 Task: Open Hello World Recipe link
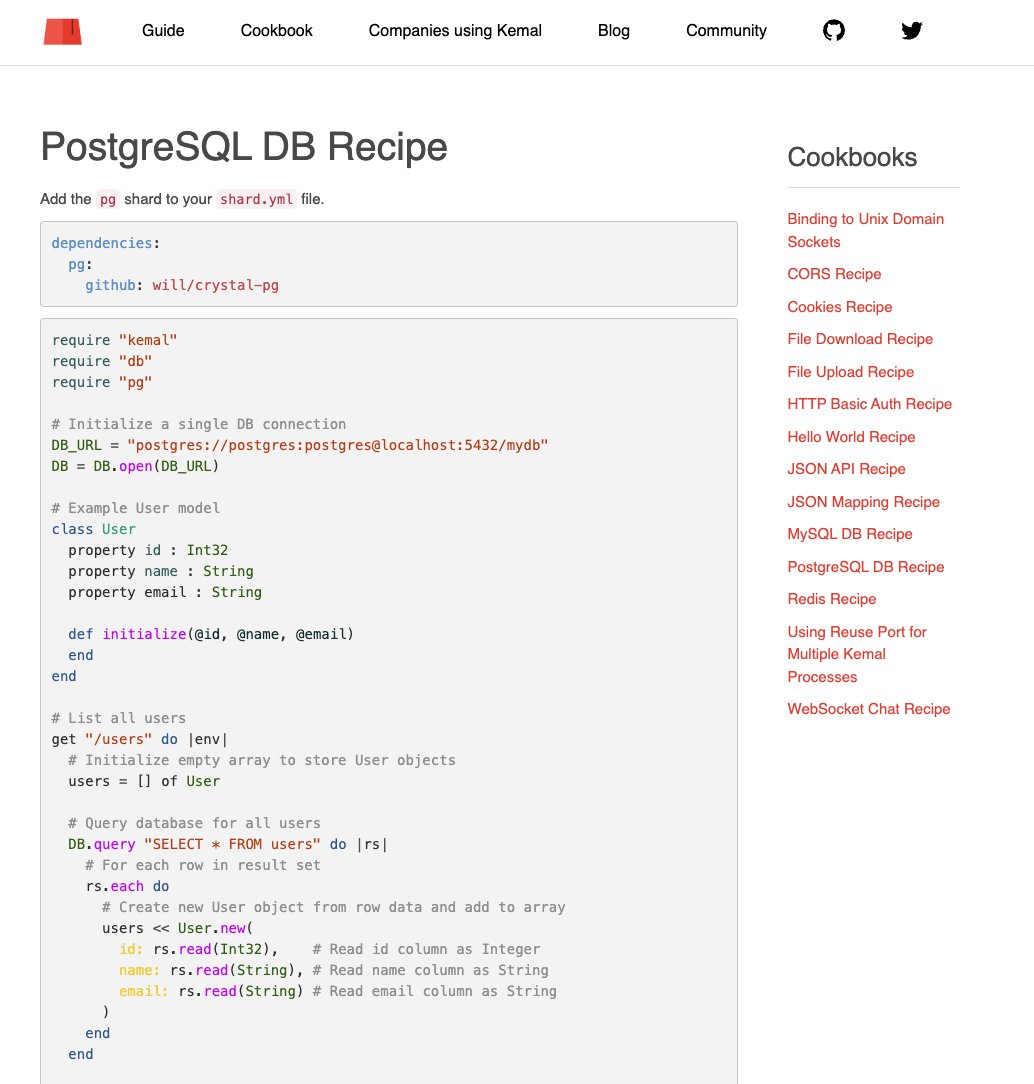click(852, 437)
